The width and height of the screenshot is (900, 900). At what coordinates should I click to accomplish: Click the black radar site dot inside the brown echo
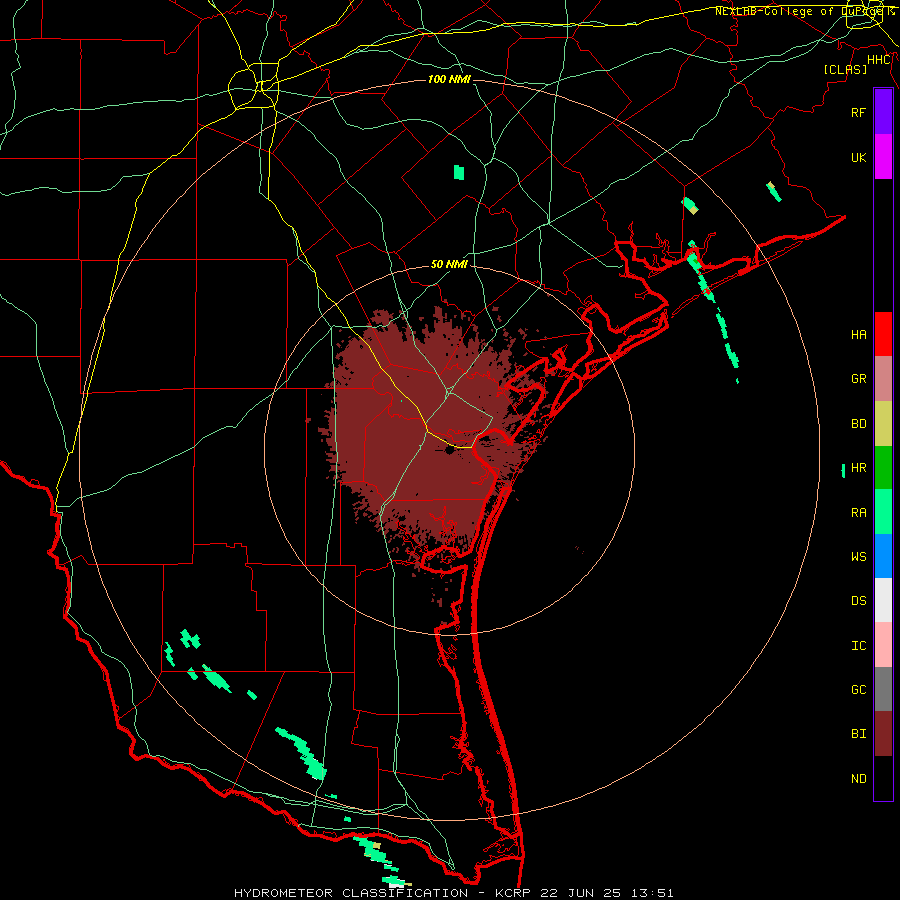[x=449, y=451]
